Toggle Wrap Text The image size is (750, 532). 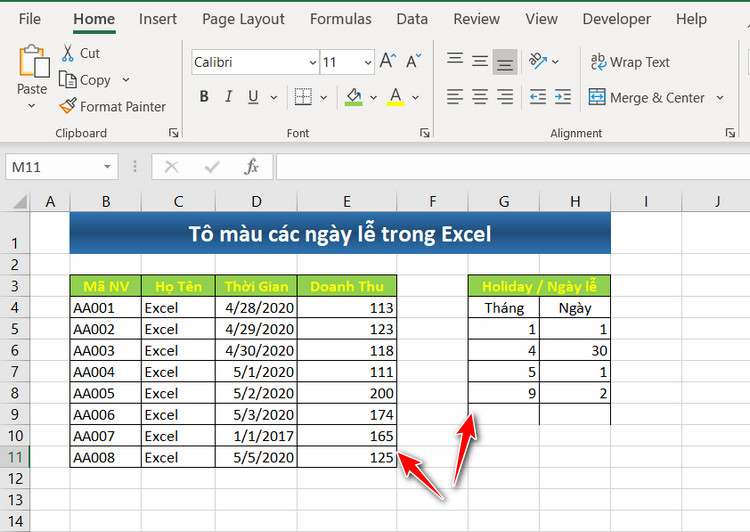(630, 62)
